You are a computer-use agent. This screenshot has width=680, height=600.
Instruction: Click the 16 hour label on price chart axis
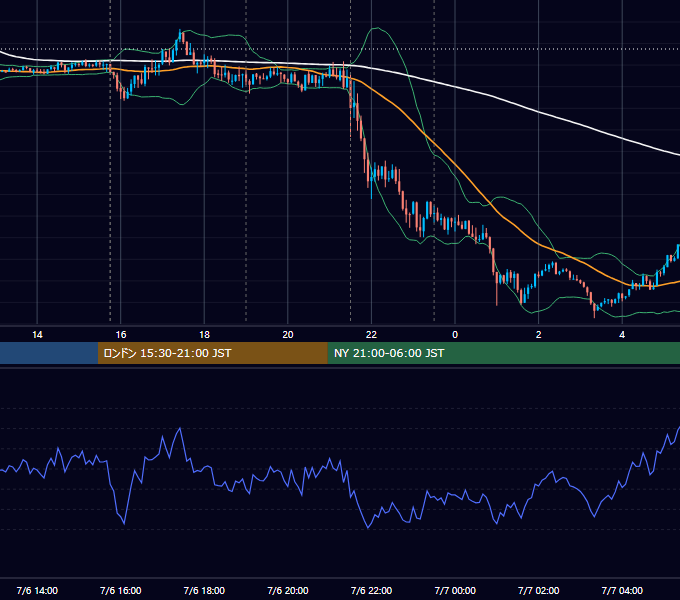coord(121,335)
